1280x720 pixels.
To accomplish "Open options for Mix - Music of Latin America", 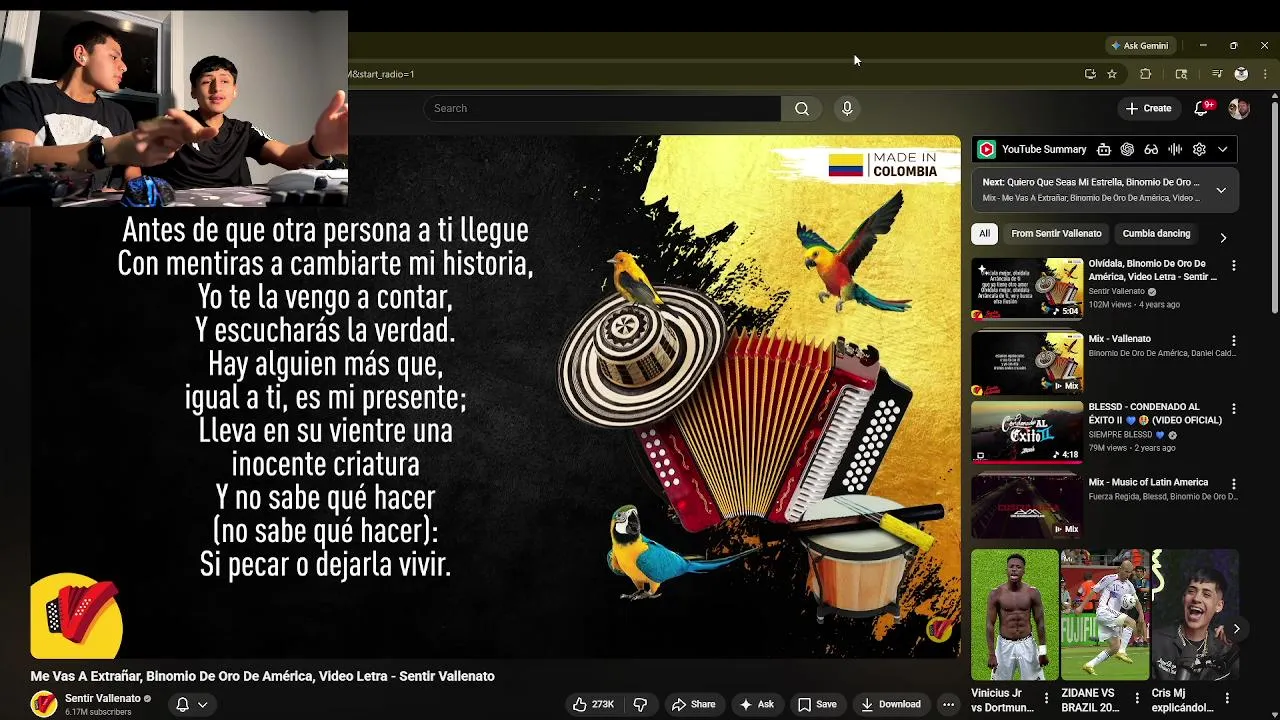I will coord(1234,484).
